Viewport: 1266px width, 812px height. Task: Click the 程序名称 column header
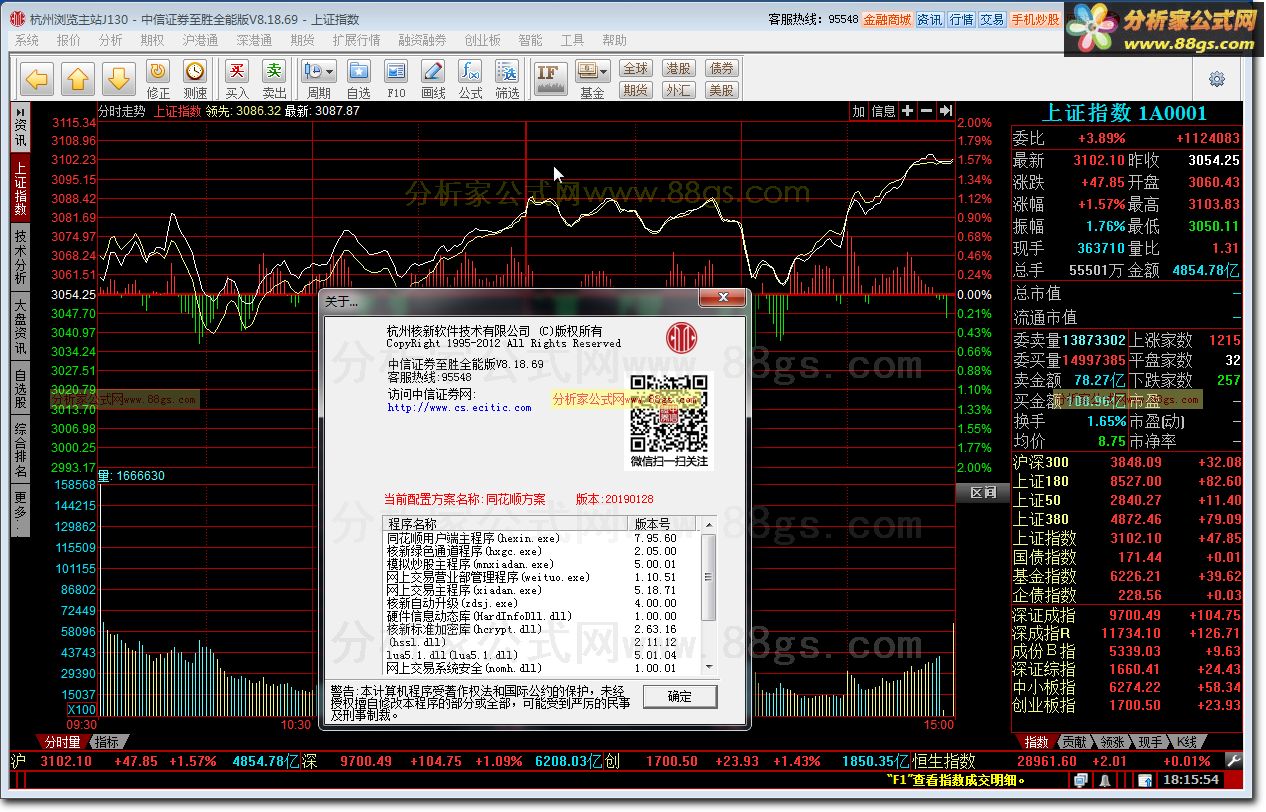[x=507, y=524]
